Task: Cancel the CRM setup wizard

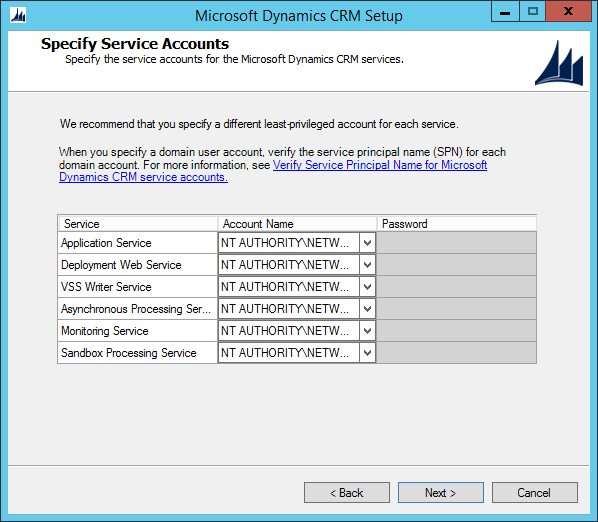Action: [x=535, y=493]
